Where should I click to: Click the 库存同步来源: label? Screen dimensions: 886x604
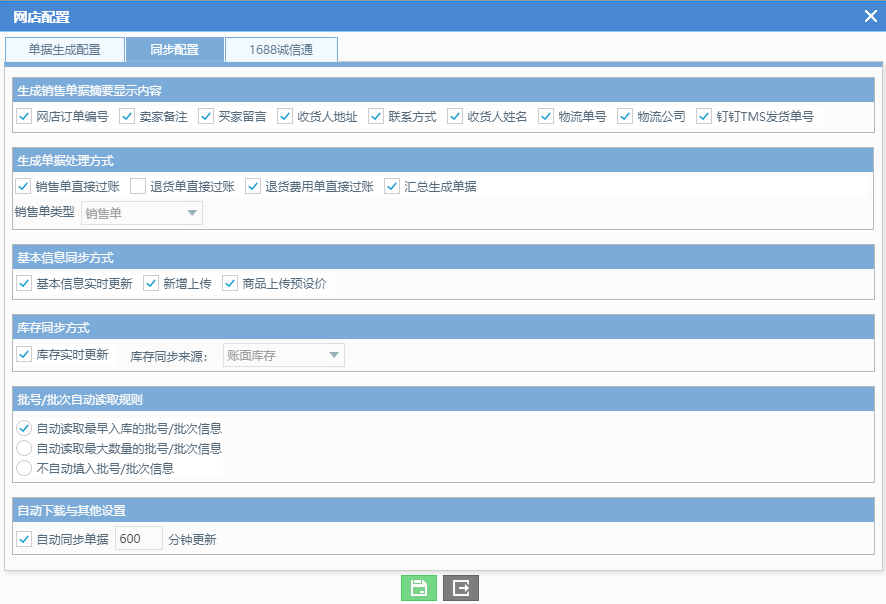[x=169, y=357]
